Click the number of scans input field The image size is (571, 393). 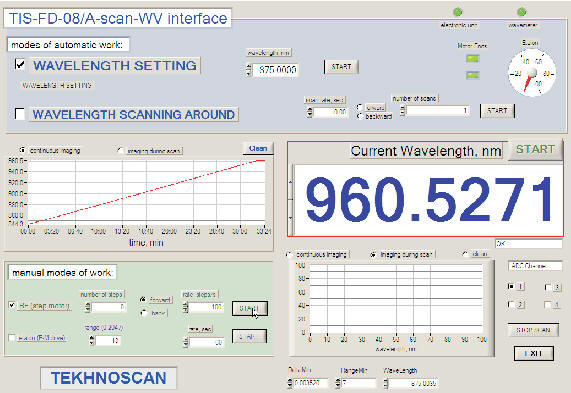[438, 110]
